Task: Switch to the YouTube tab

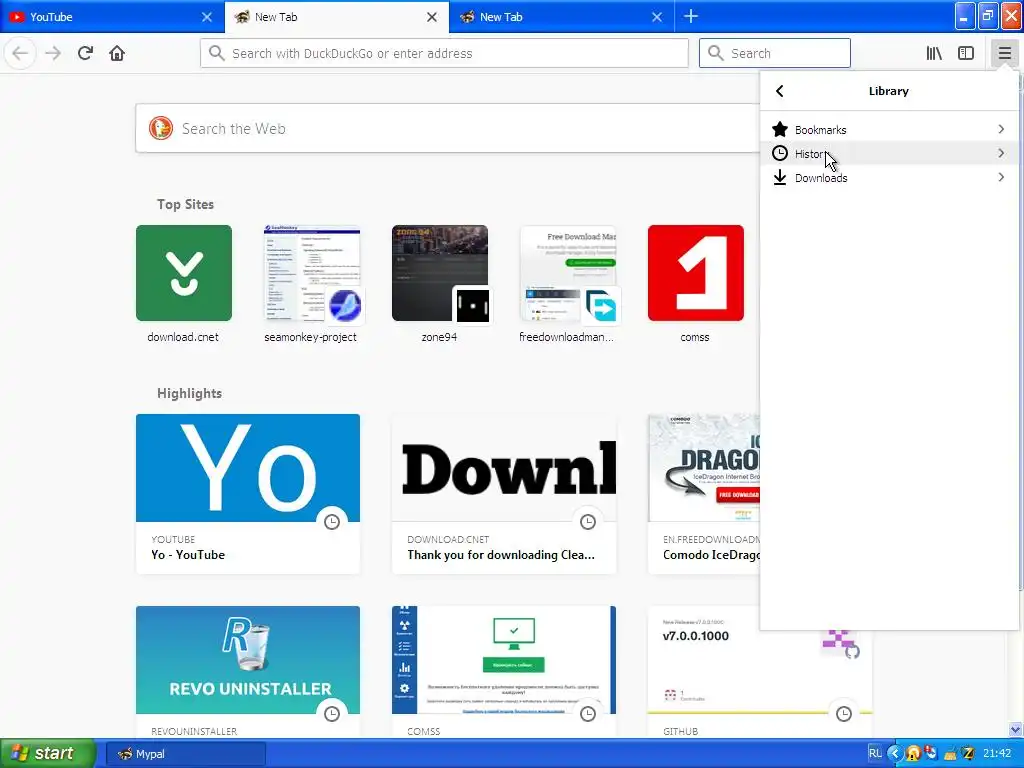Action: tap(112, 17)
